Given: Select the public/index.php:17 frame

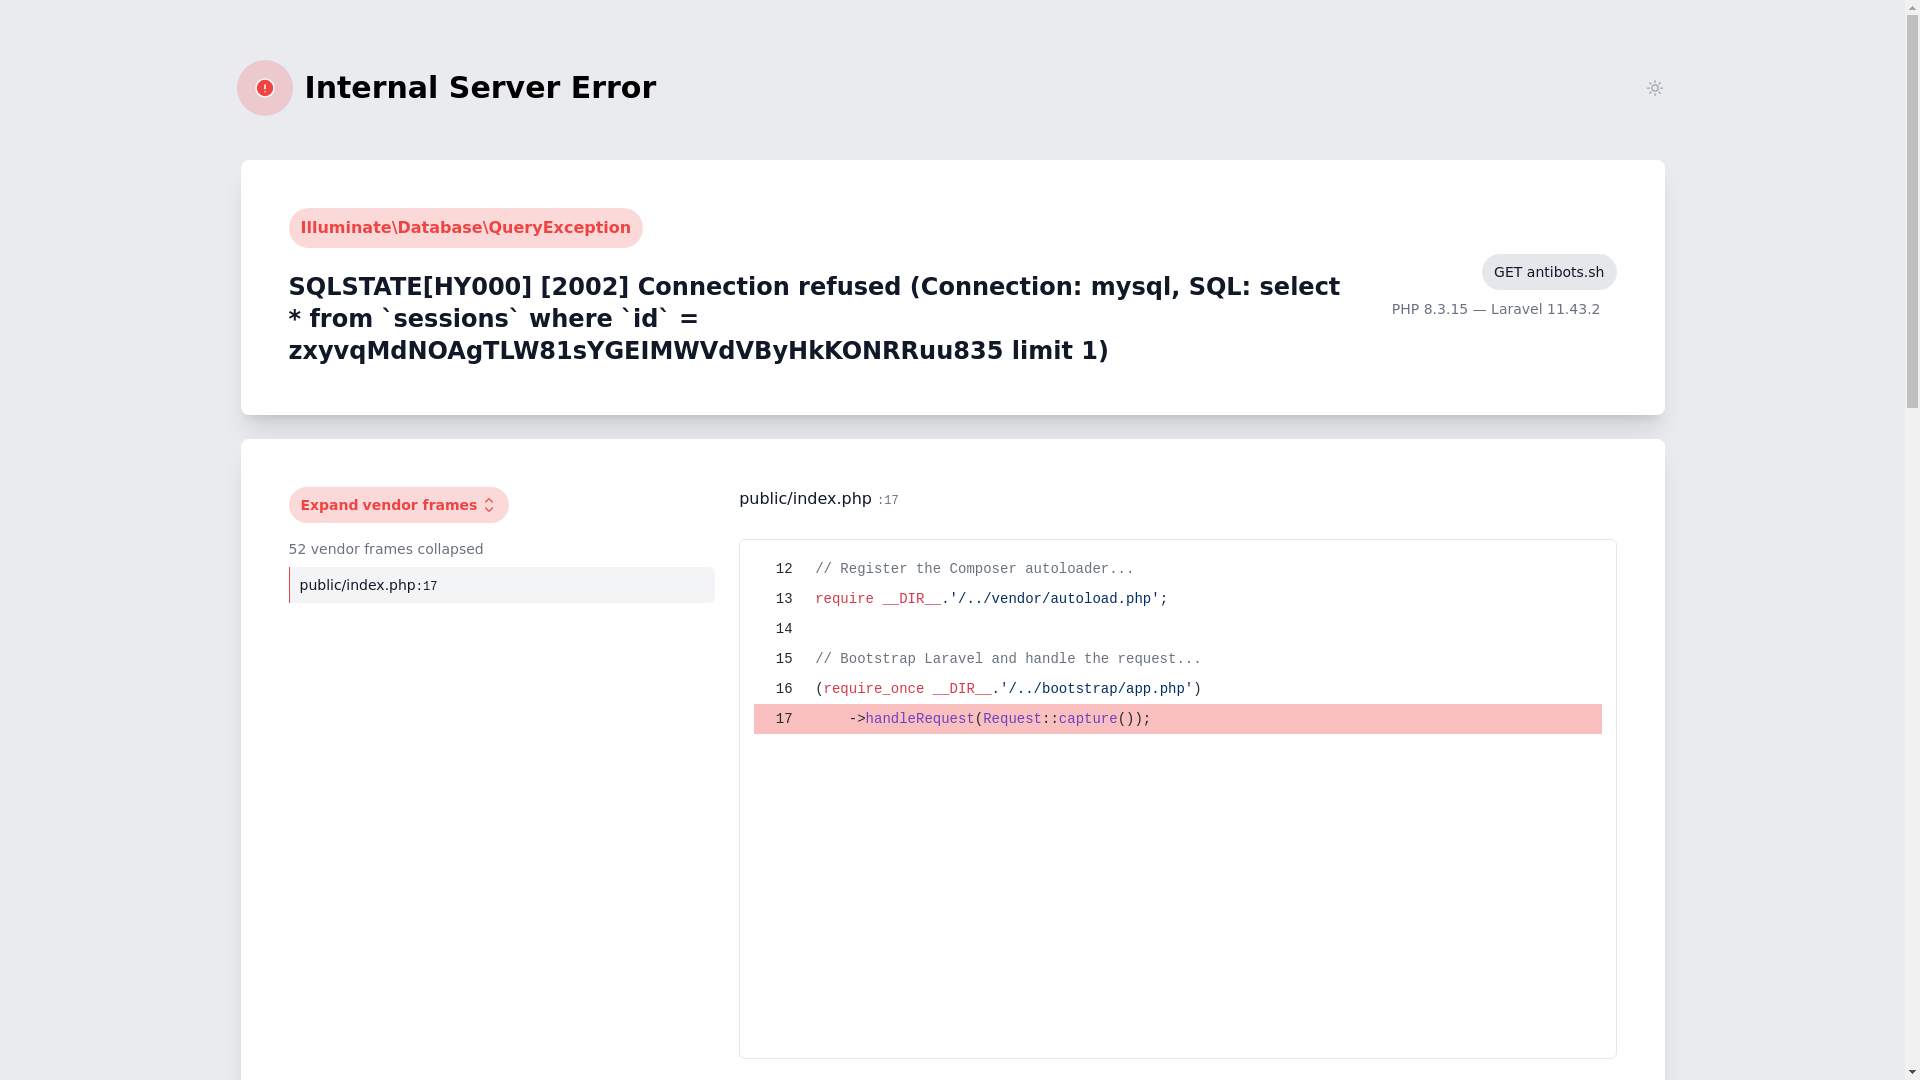Looking at the screenshot, I should coord(502,585).
